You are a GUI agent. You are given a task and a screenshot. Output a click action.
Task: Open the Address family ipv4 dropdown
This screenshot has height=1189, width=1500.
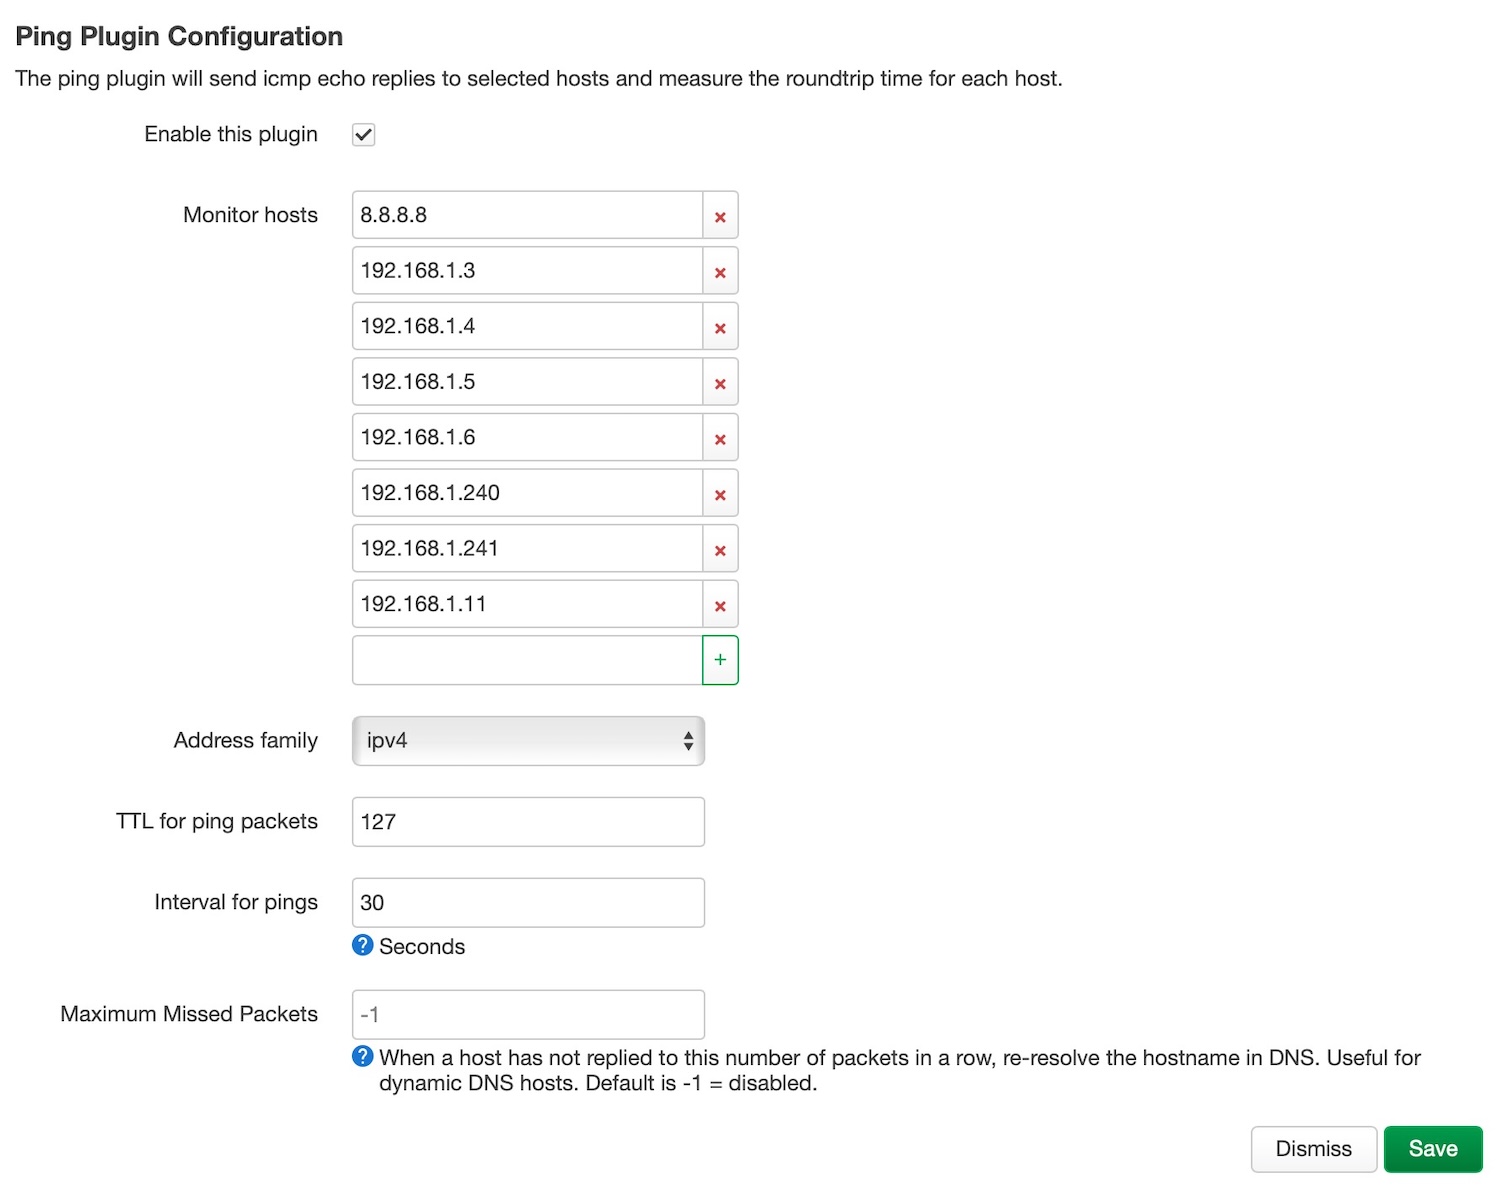(x=528, y=741)
